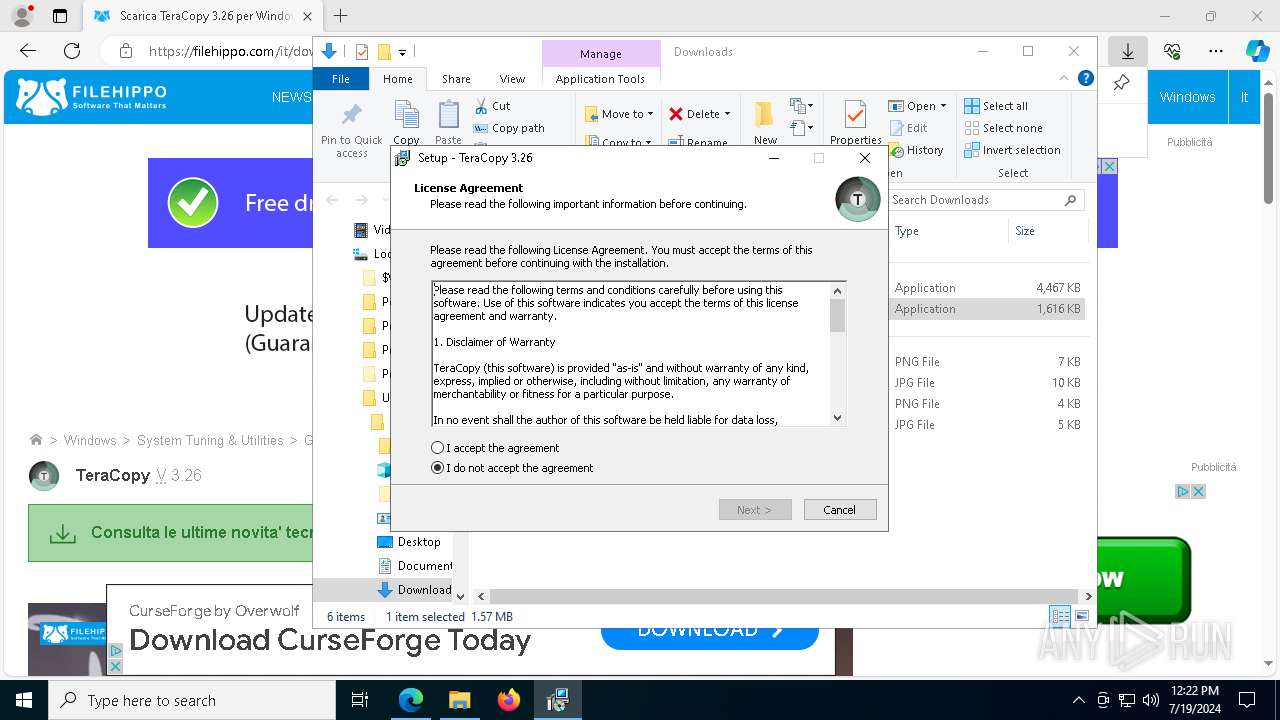Open File Explorer from taskbar
The height and width of the screenshot is (720, 1280).
pos(460,700)
